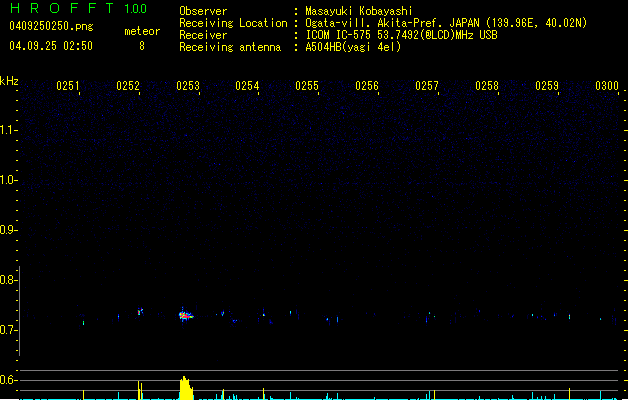Screen dimensions: 629x400
Task: Click the Observer label
Action: coord(203,11)
